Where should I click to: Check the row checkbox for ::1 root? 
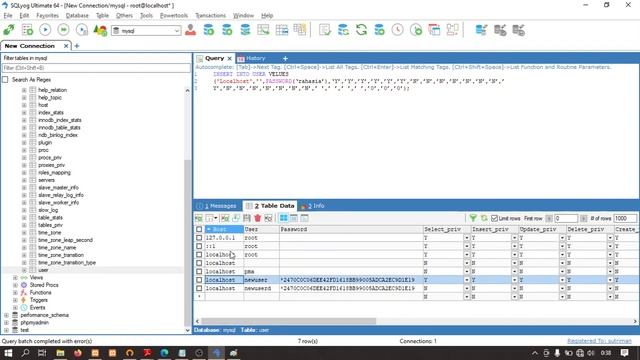(x=199, y=246)
